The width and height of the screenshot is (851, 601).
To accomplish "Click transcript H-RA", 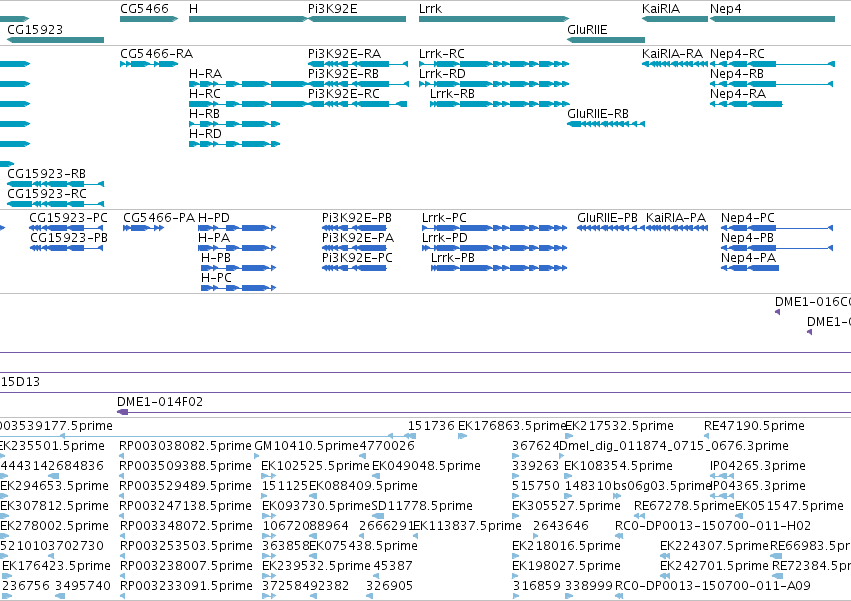I will tap(249, 84).
